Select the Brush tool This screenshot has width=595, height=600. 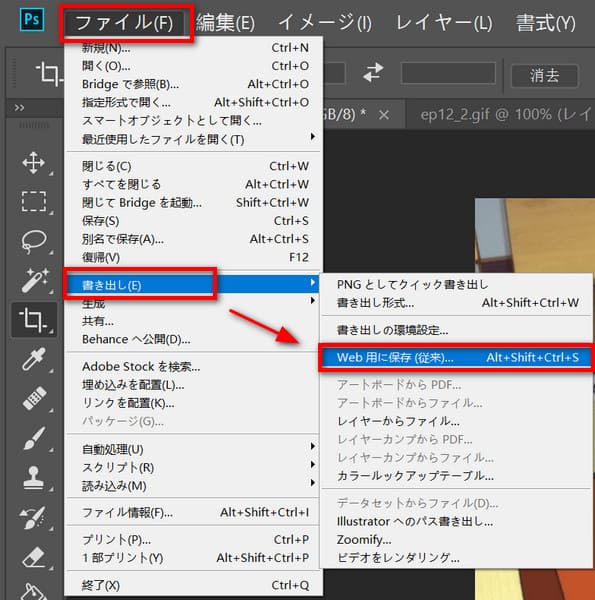coord(34,438)
